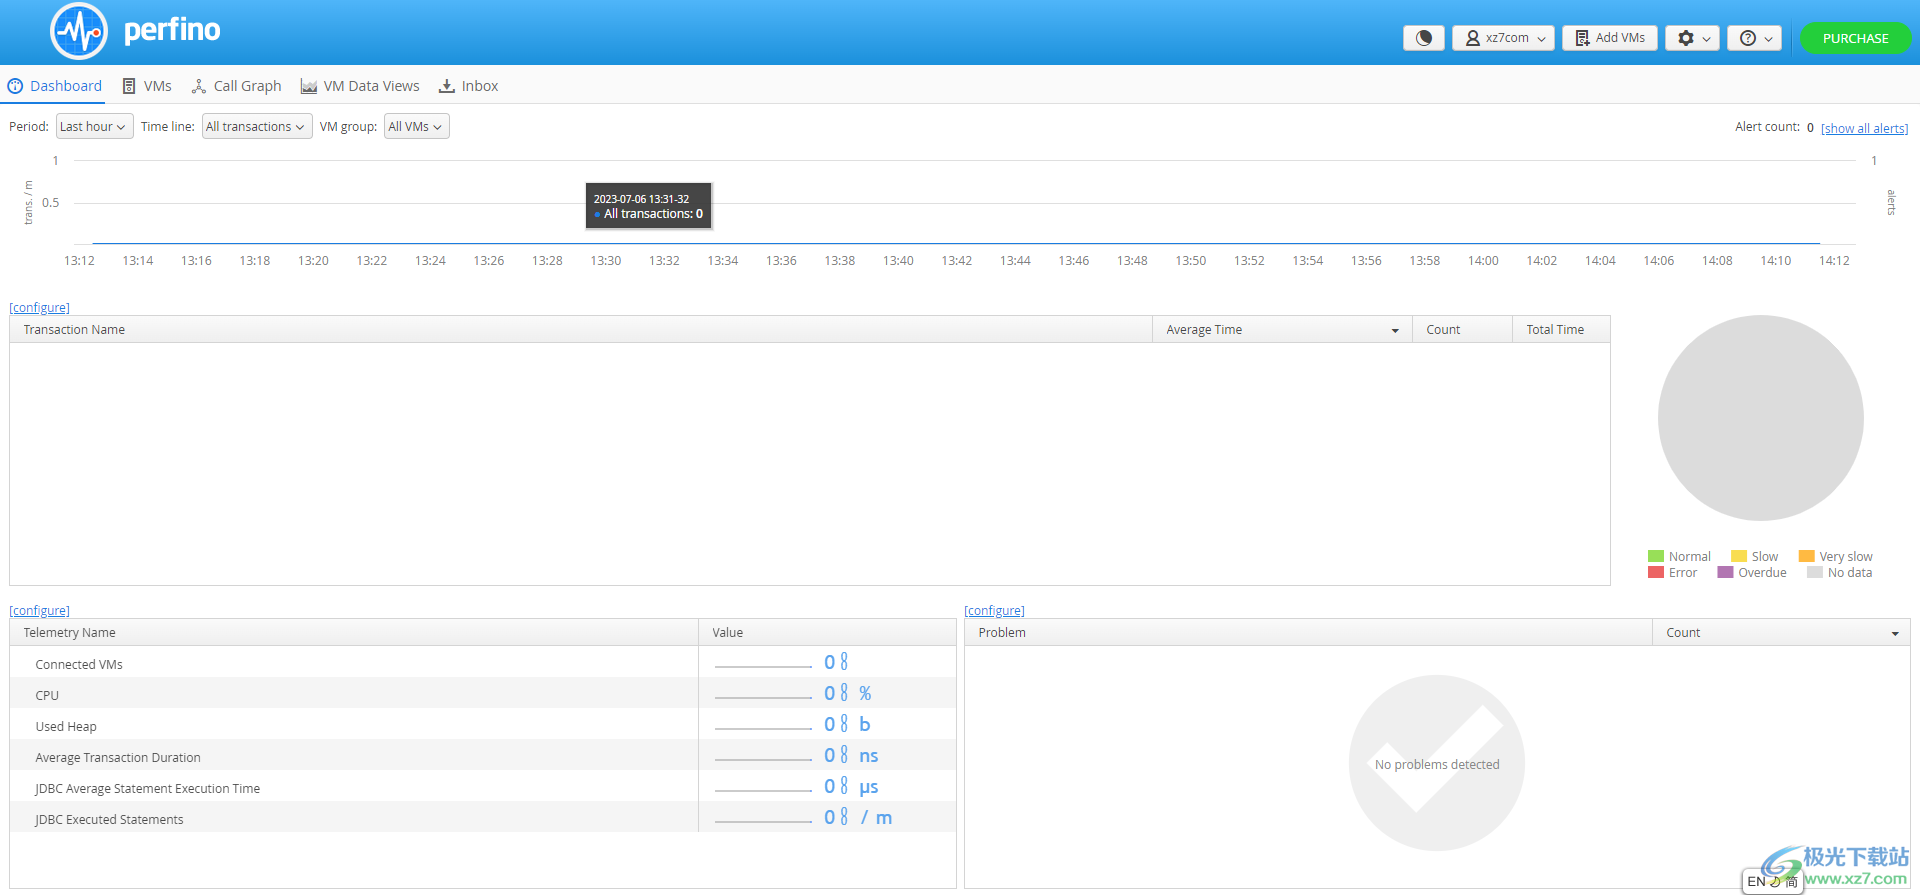Open the Time line 'All transactions' dropdown

(x=257, y=126)
